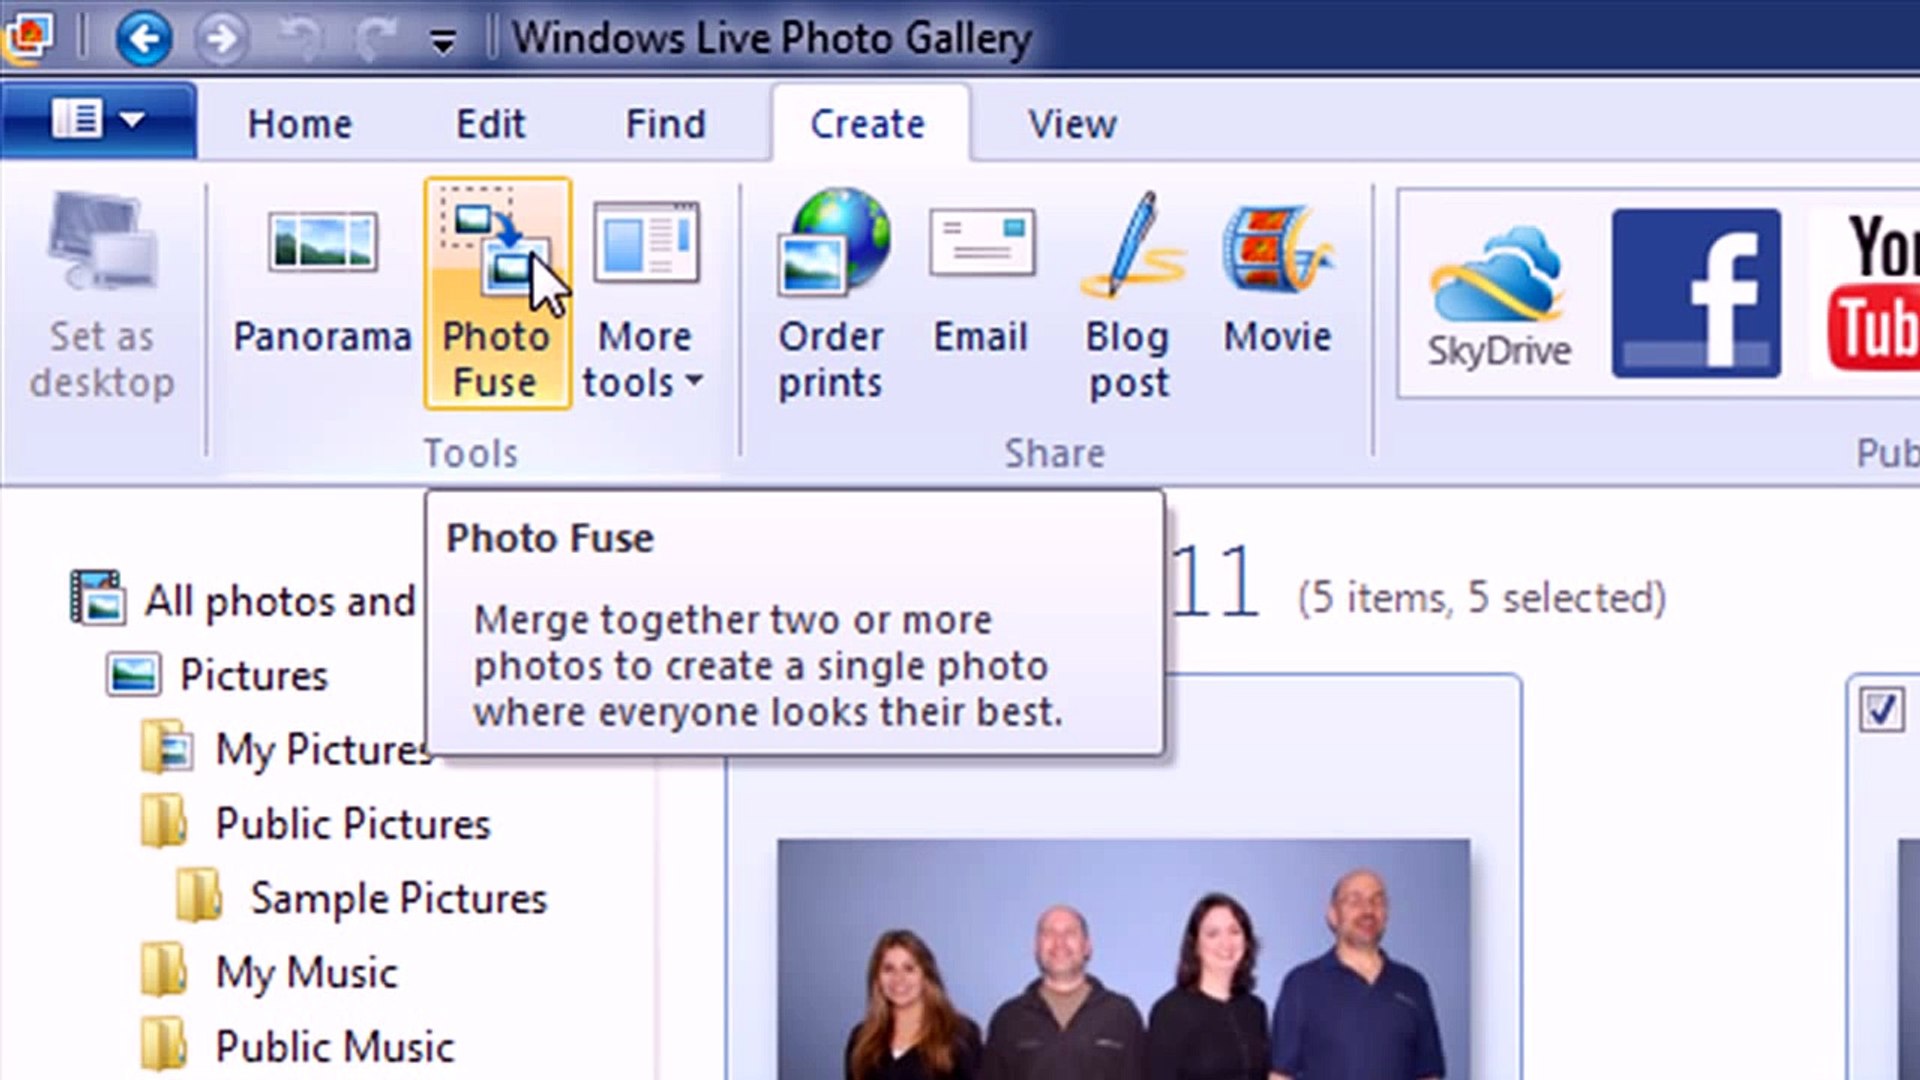This screenshot has width=1920, height=1080.
Task: Open the blue application menu dropdown
Action: tap(98, 121)
